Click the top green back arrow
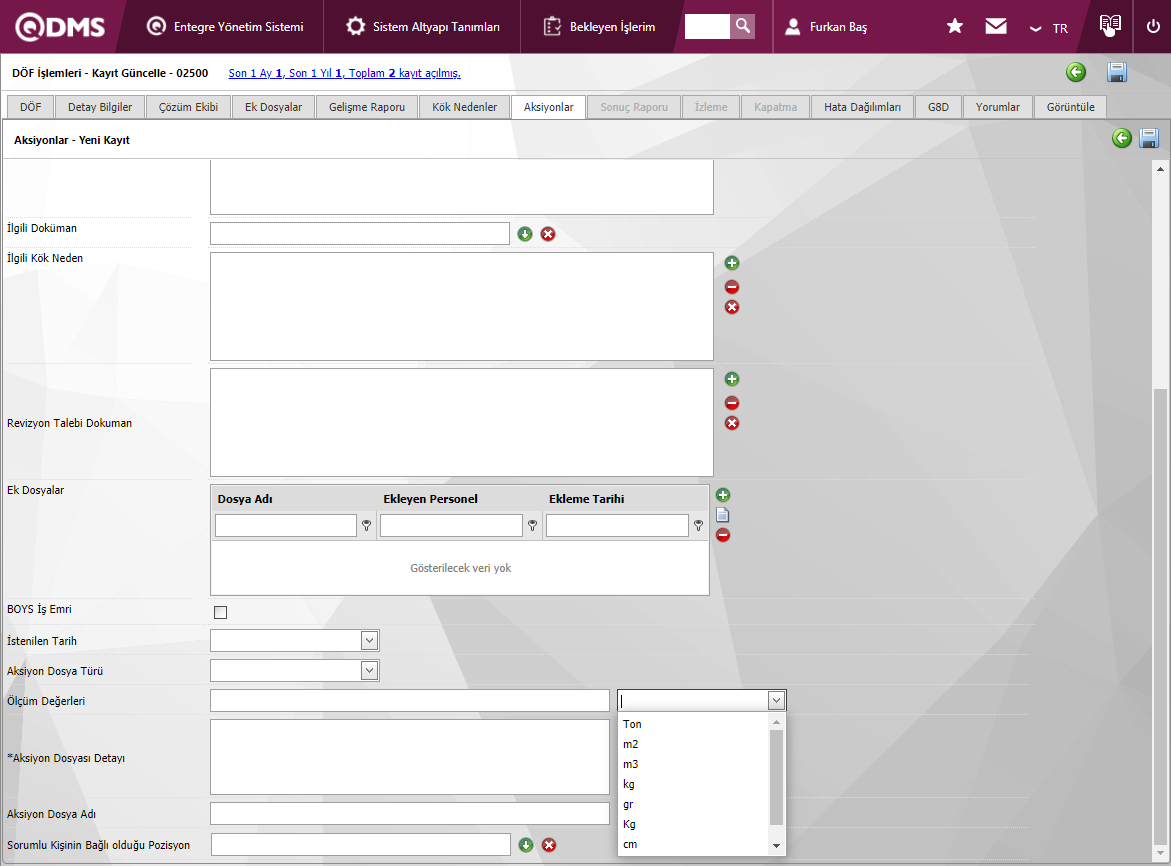The height and width of the screenshot is (866, 1171). (x=1076, y=72)
